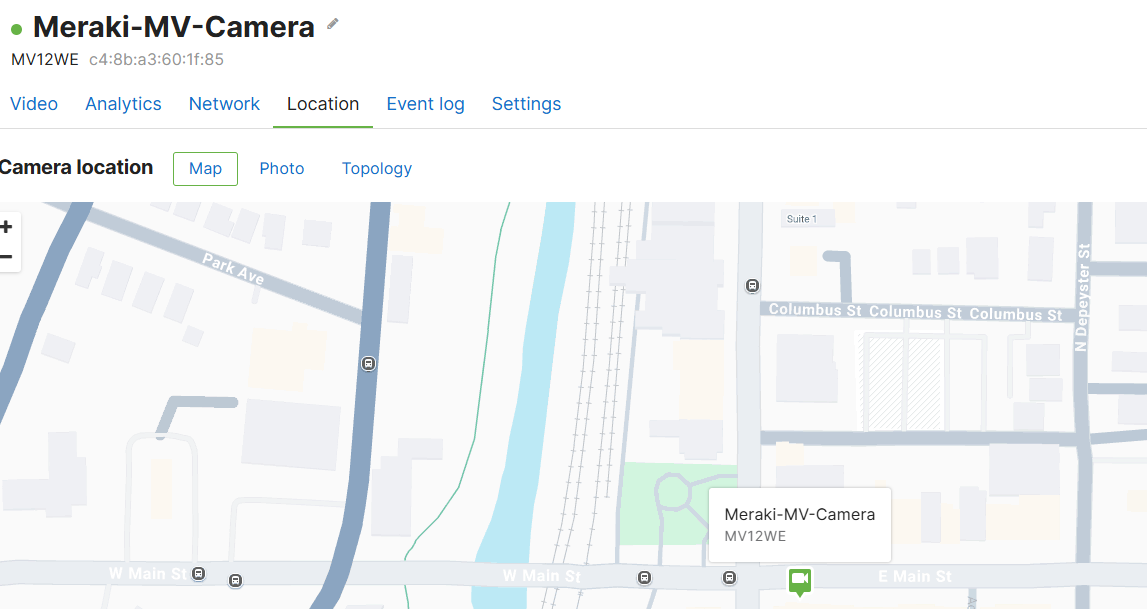Click the bus stop icon immediately left of the camera marker
Viewport: 1147px width, 609px height.
(x=729, y=578)
